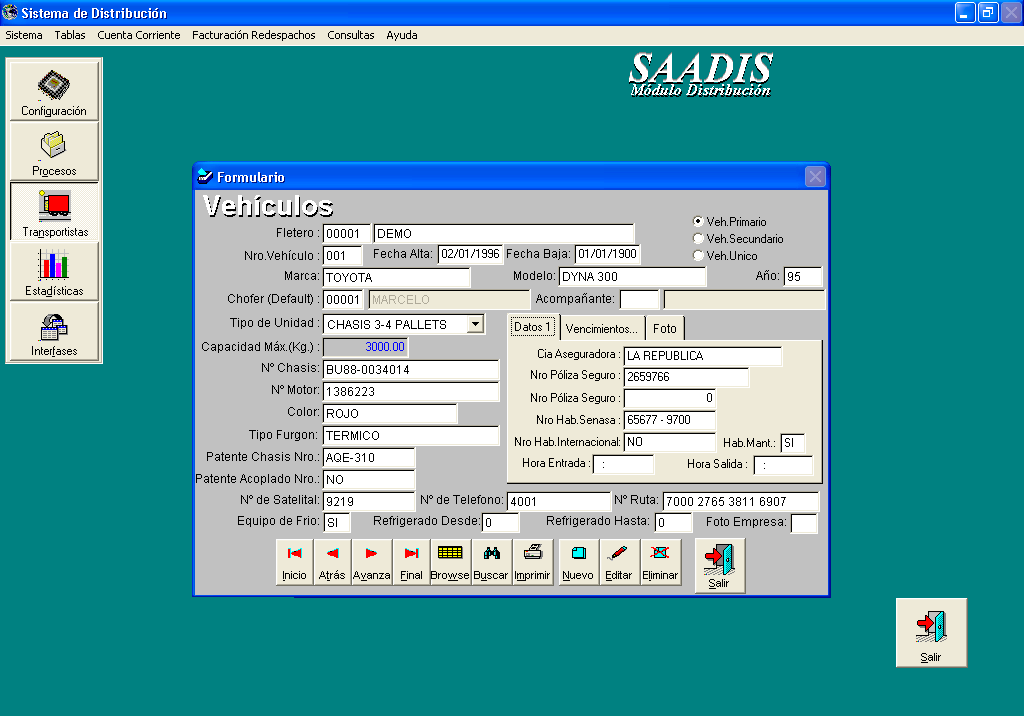Switch to the Foto tab

click(665, 329)
